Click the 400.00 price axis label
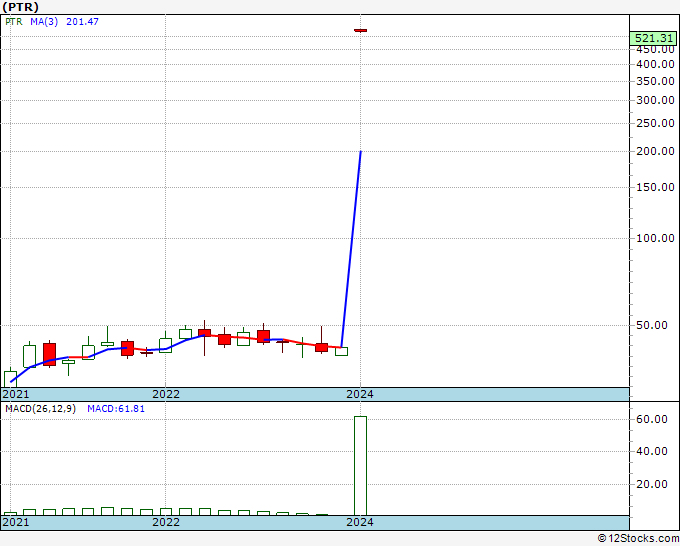The height and width of the screenshot is (546, 680). (655, 65)
